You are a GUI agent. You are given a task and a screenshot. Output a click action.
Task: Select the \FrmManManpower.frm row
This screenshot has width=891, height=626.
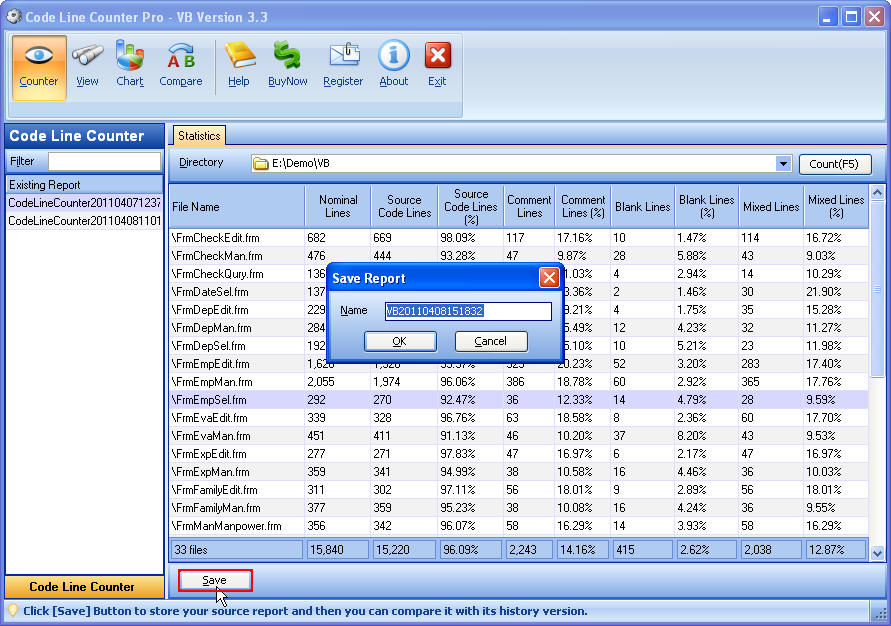(519, 526)
